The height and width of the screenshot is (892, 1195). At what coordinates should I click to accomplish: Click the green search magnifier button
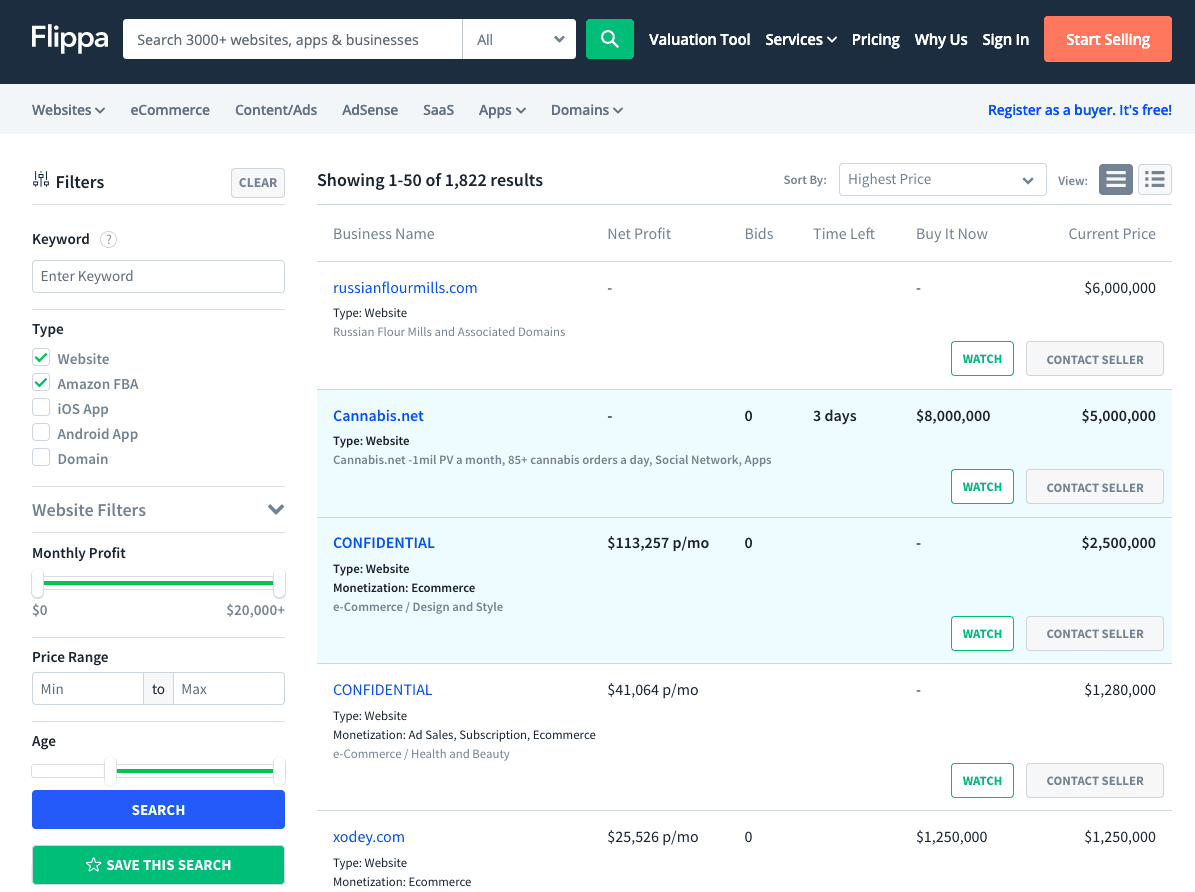click(610, 39)
